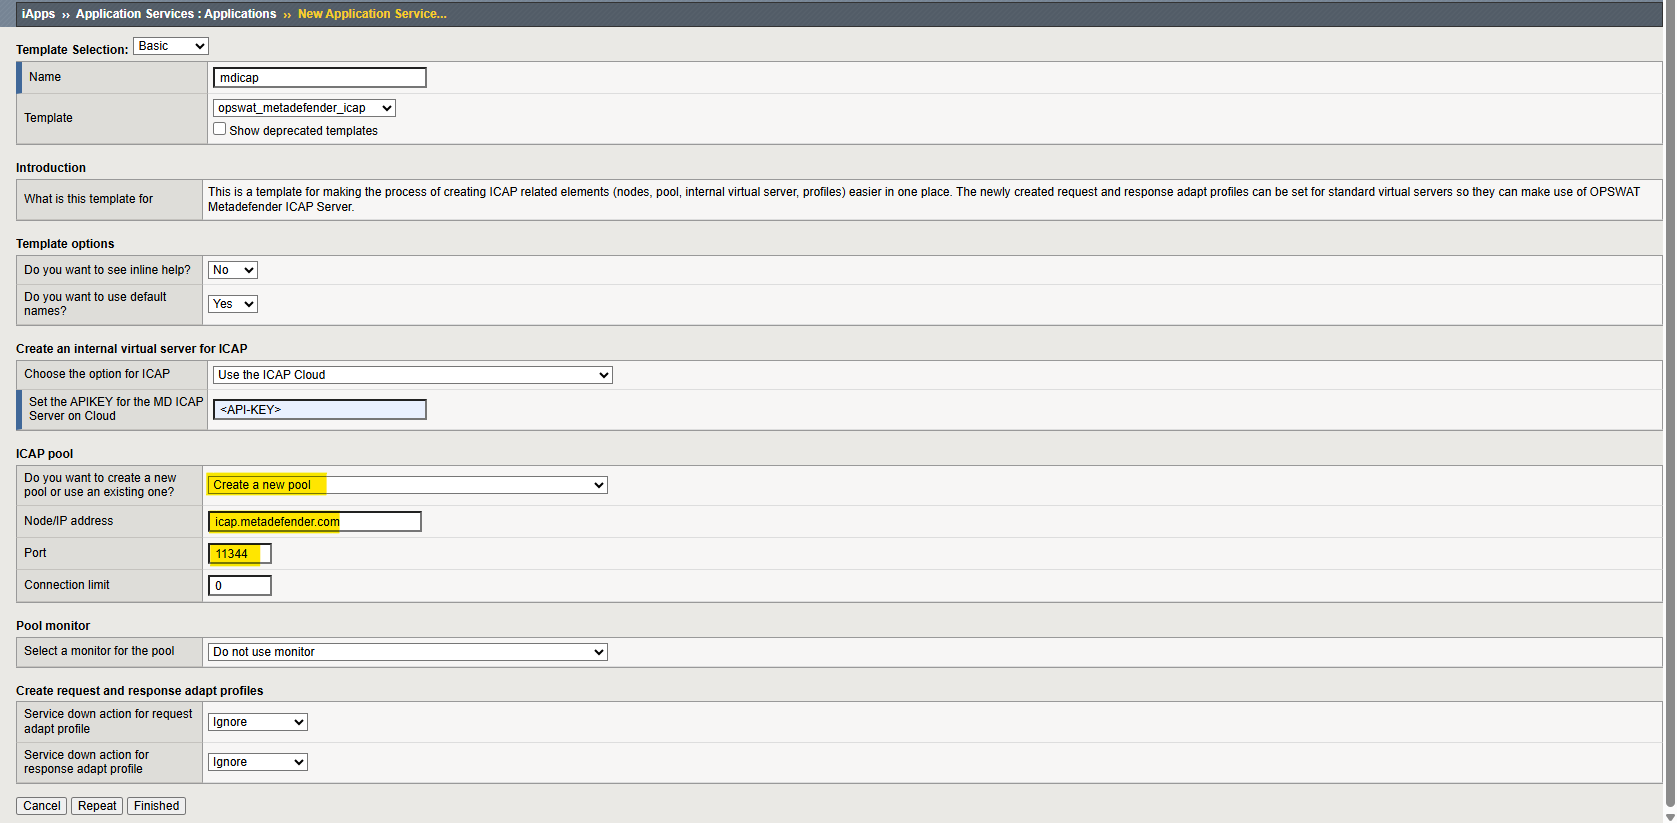The width and height of the screenshot is (1677, 823).
Task: Click 'What is this template for' label
Action: point(88,199)
